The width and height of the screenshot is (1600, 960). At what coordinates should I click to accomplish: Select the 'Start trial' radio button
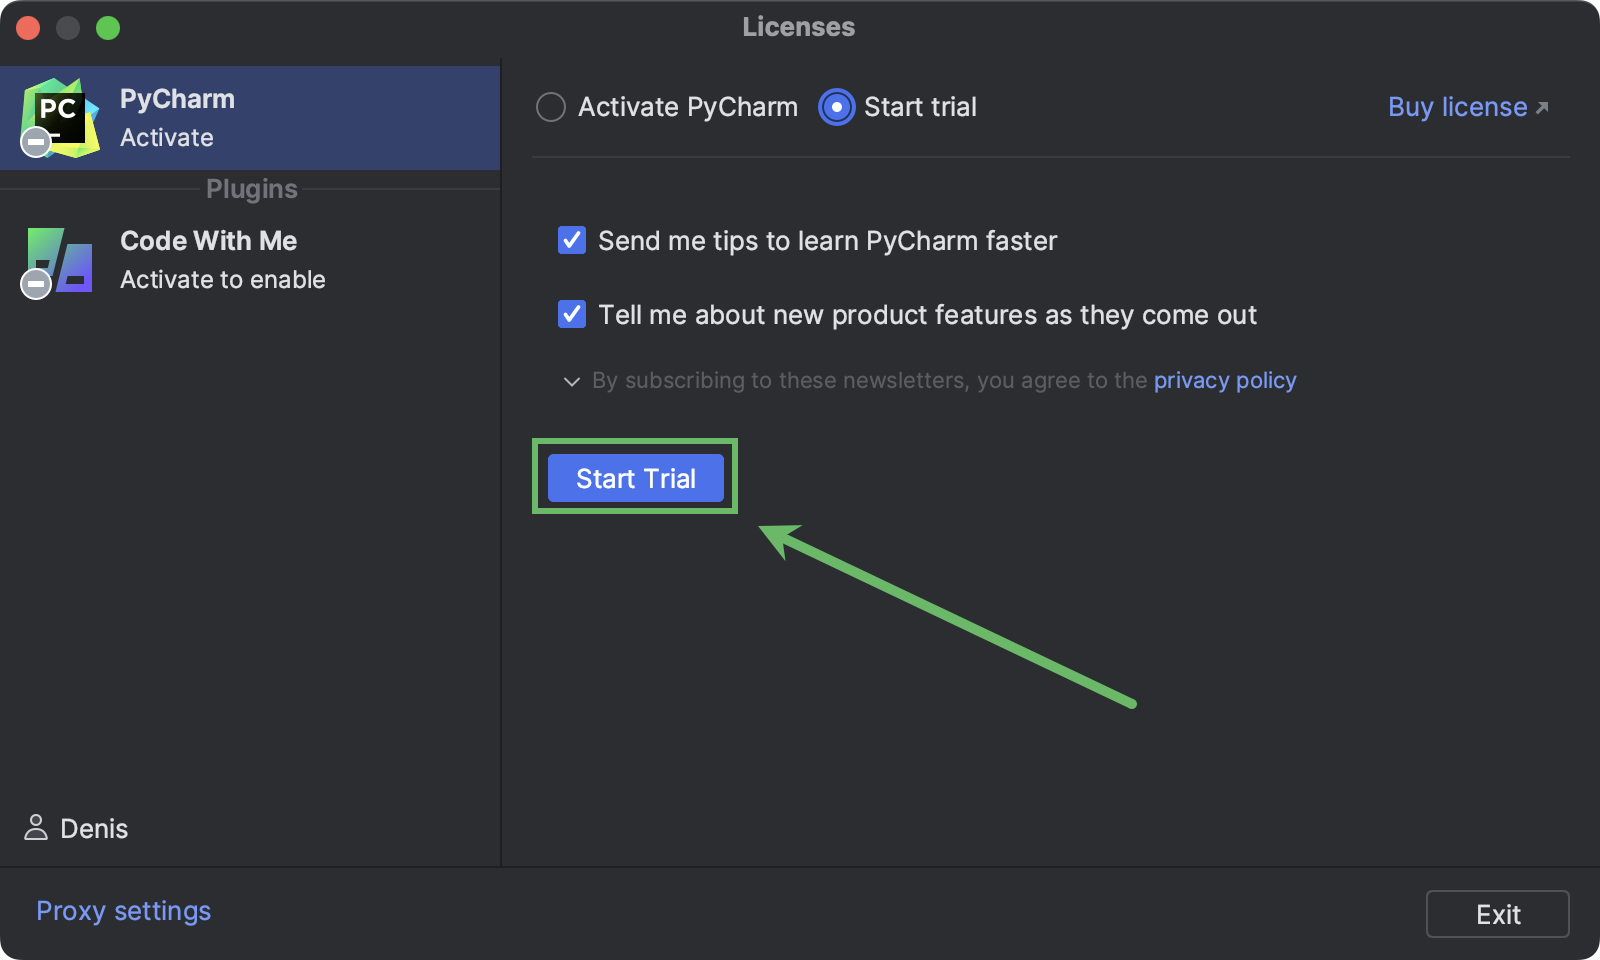[835, 107]
